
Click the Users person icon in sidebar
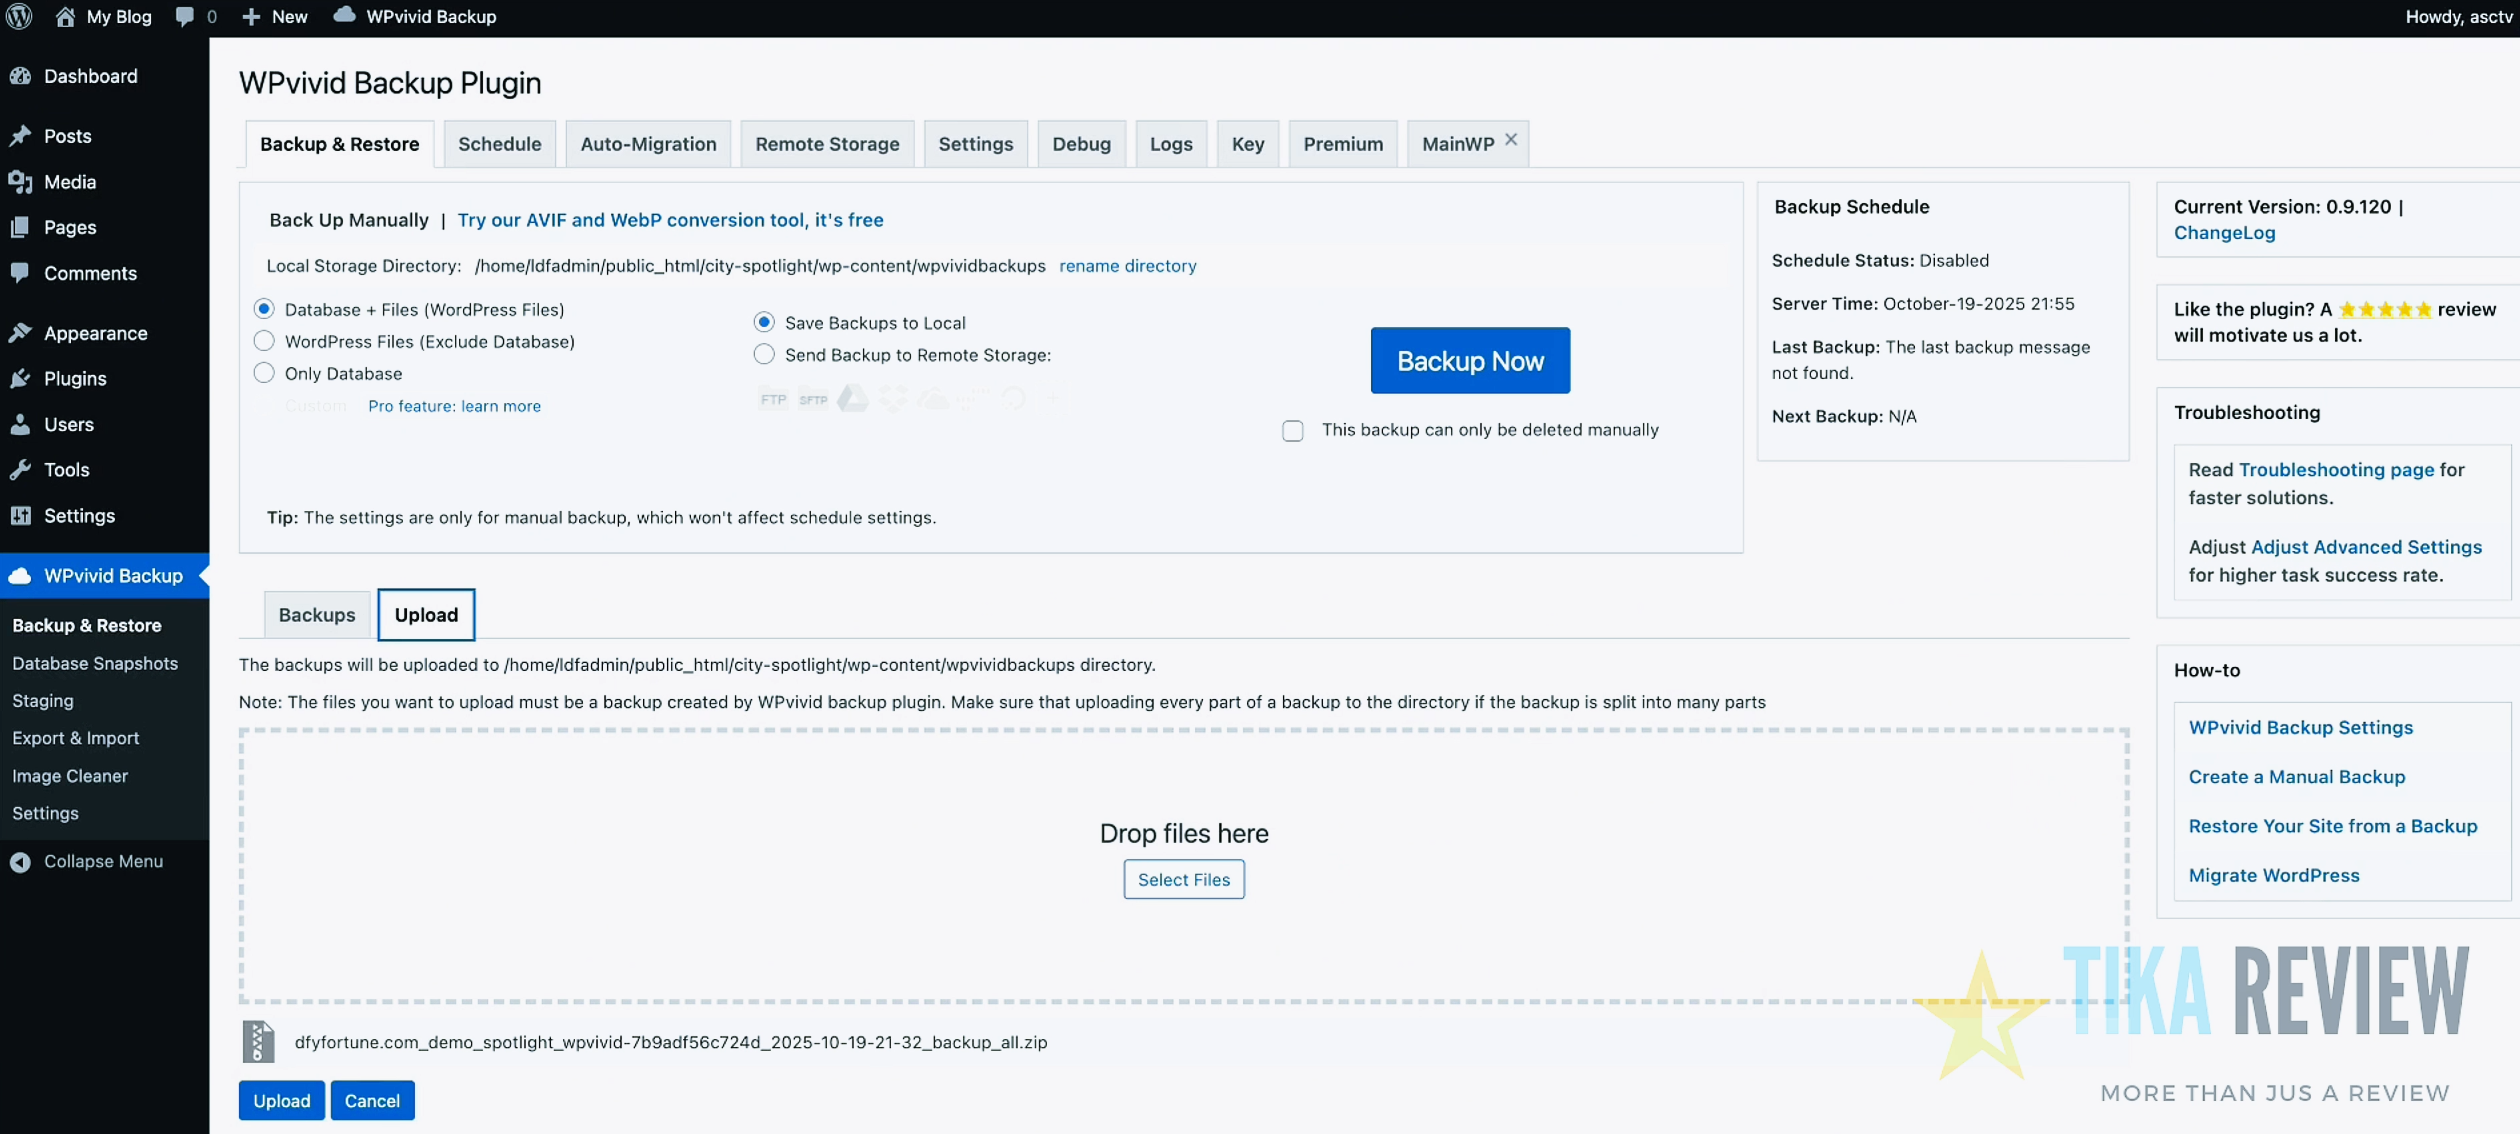(20, 424)
